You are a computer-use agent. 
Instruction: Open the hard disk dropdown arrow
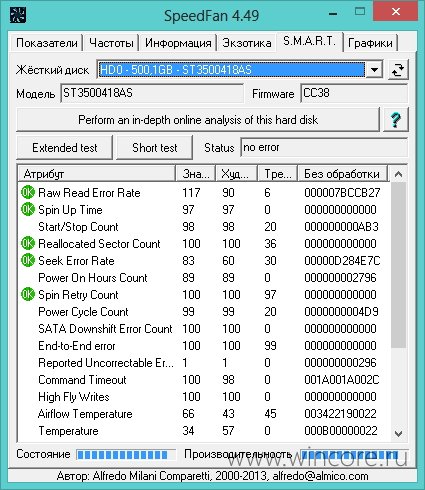pos(374,70)
